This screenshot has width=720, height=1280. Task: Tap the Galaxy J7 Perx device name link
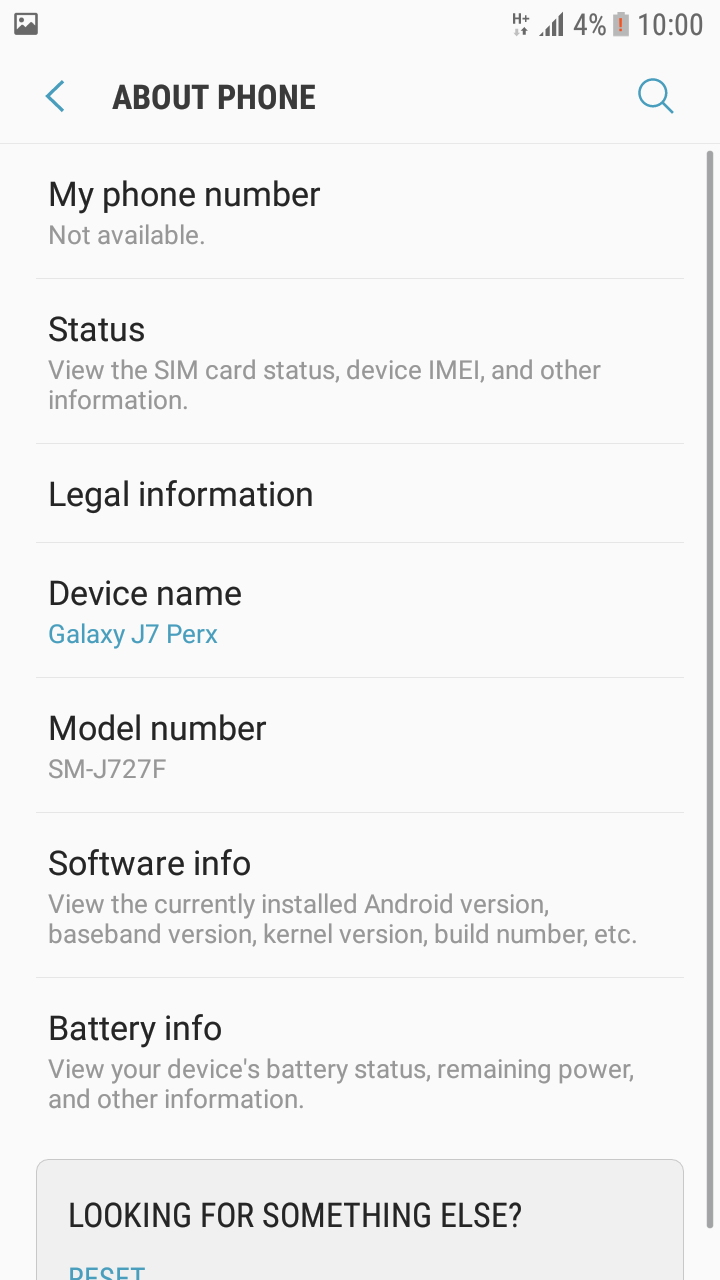(x=133, y=634)
